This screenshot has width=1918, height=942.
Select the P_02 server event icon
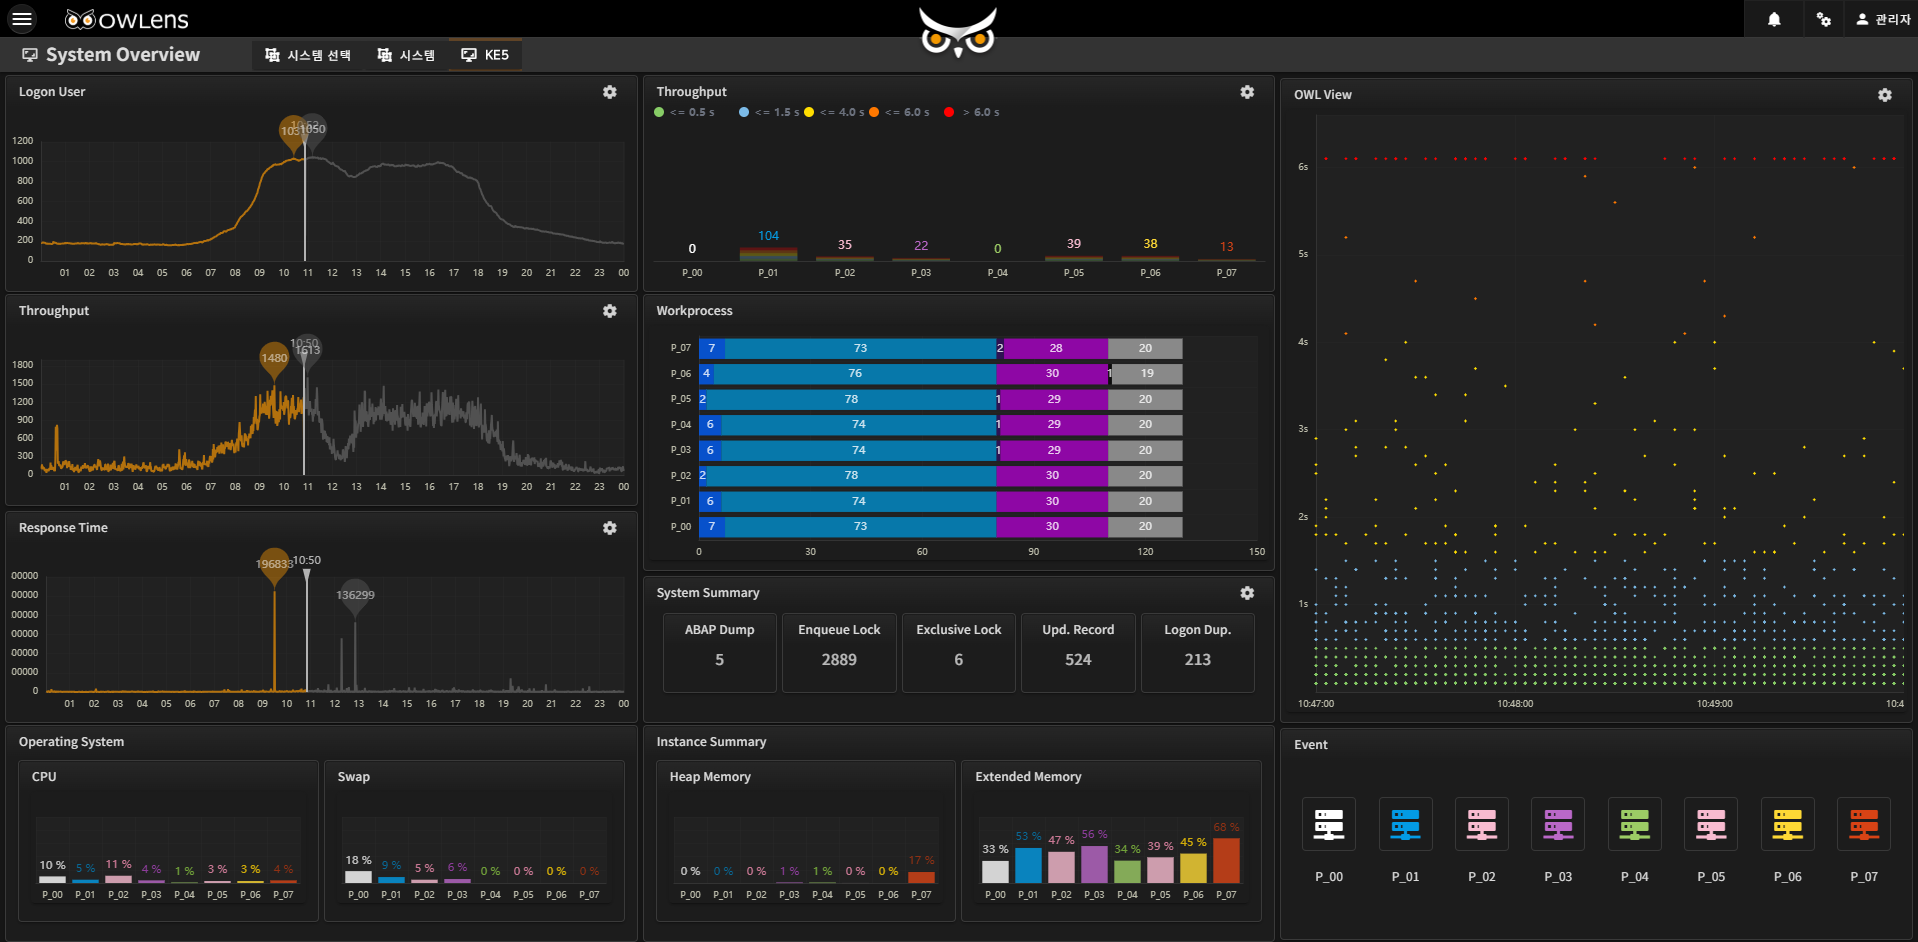coord(1482,824)
